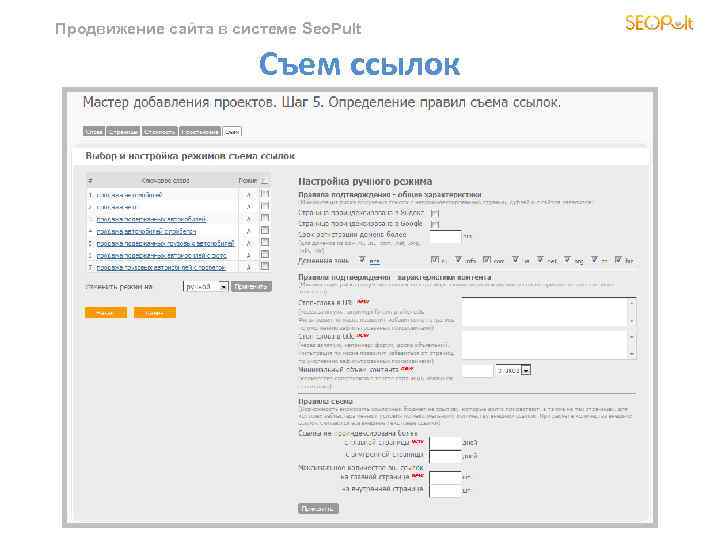Toggle the org domain zone checkbox
The width and height of the screenshot is (720, 540).
(568, 260)
